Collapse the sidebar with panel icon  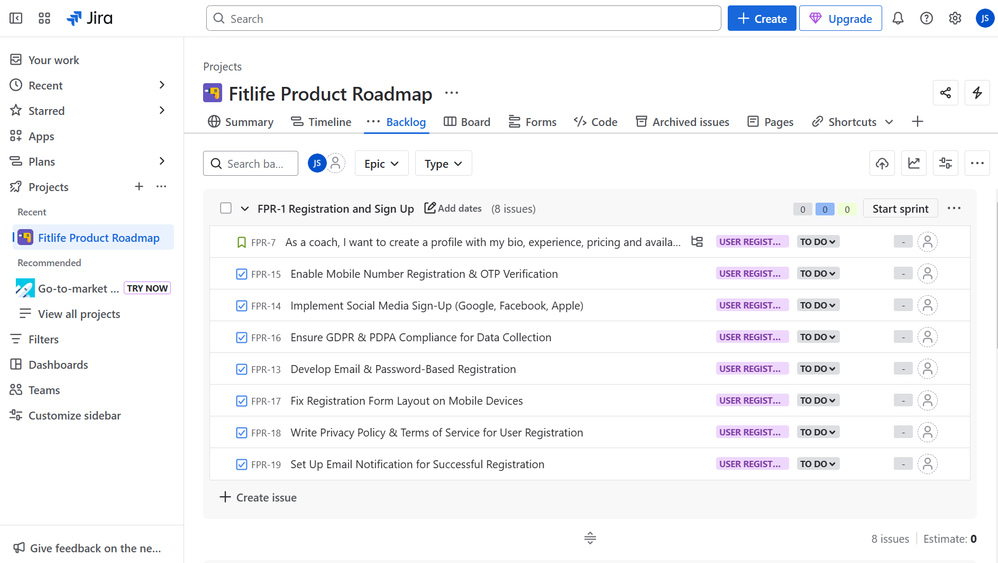pos(16,18)
